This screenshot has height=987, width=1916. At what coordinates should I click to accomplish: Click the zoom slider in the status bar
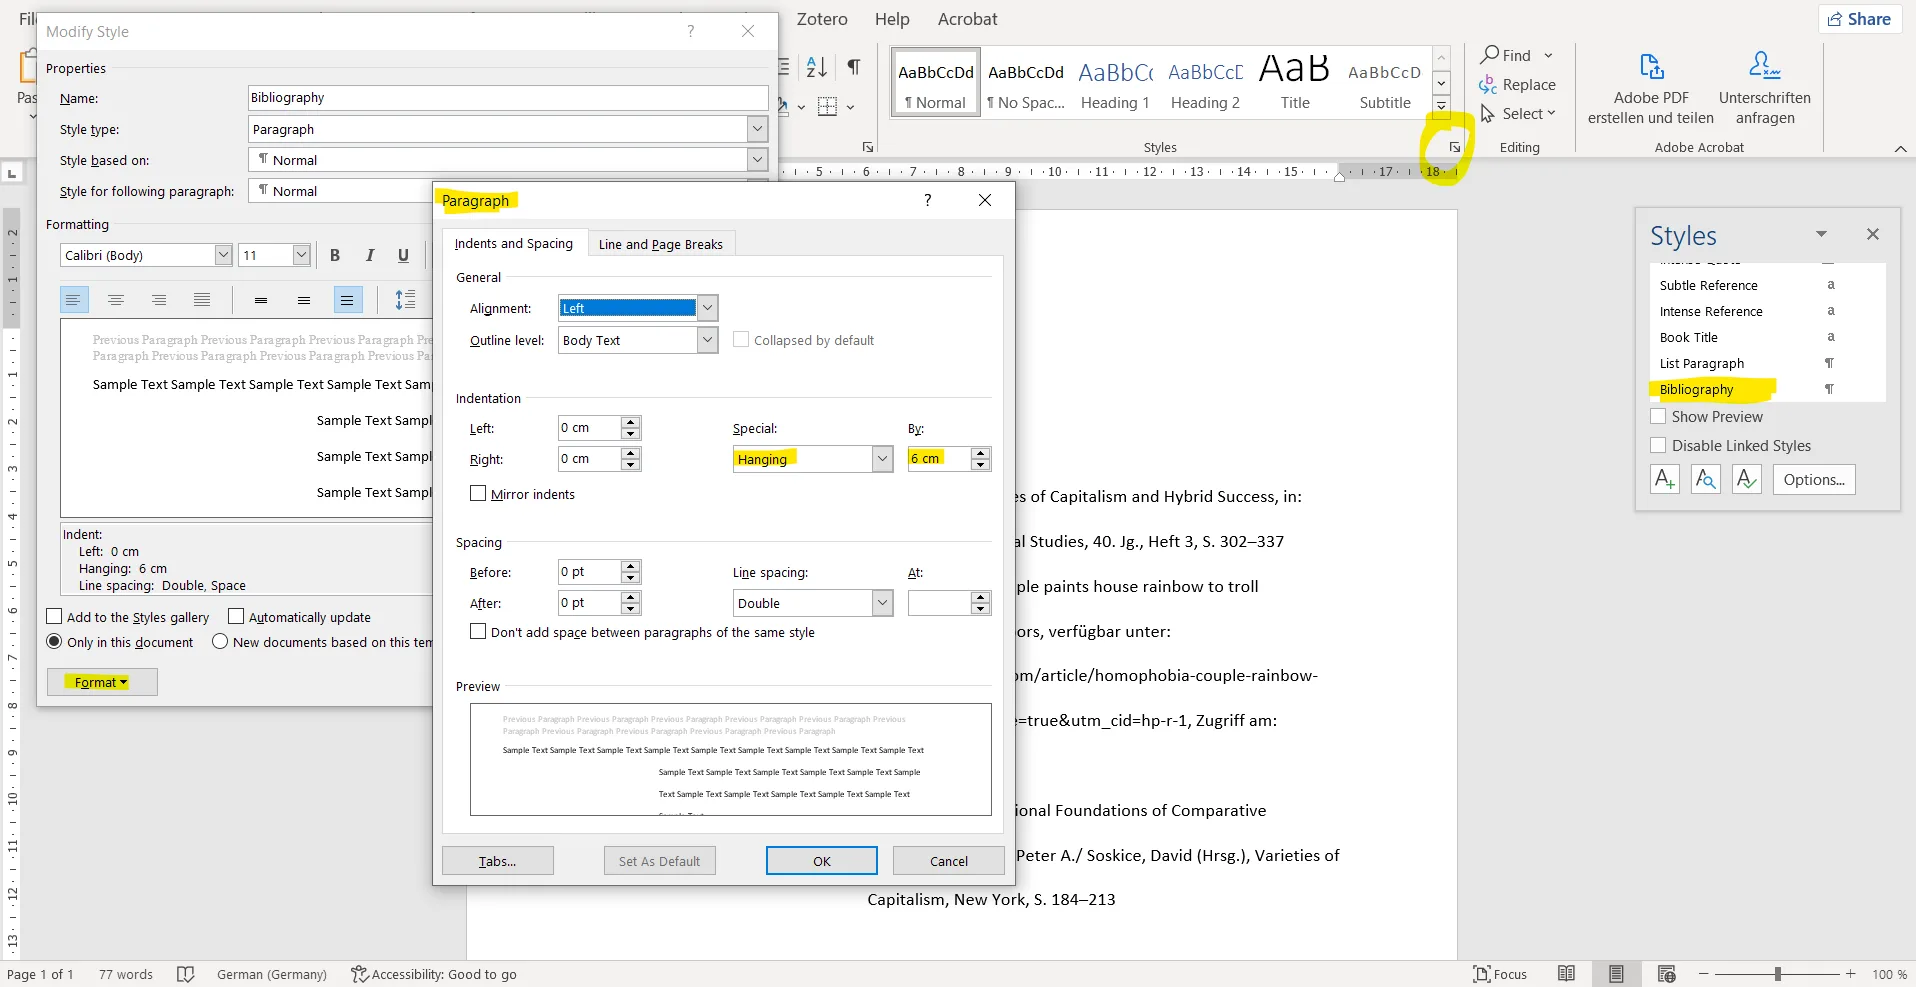pyautogui.click(x=1777, y=974)
